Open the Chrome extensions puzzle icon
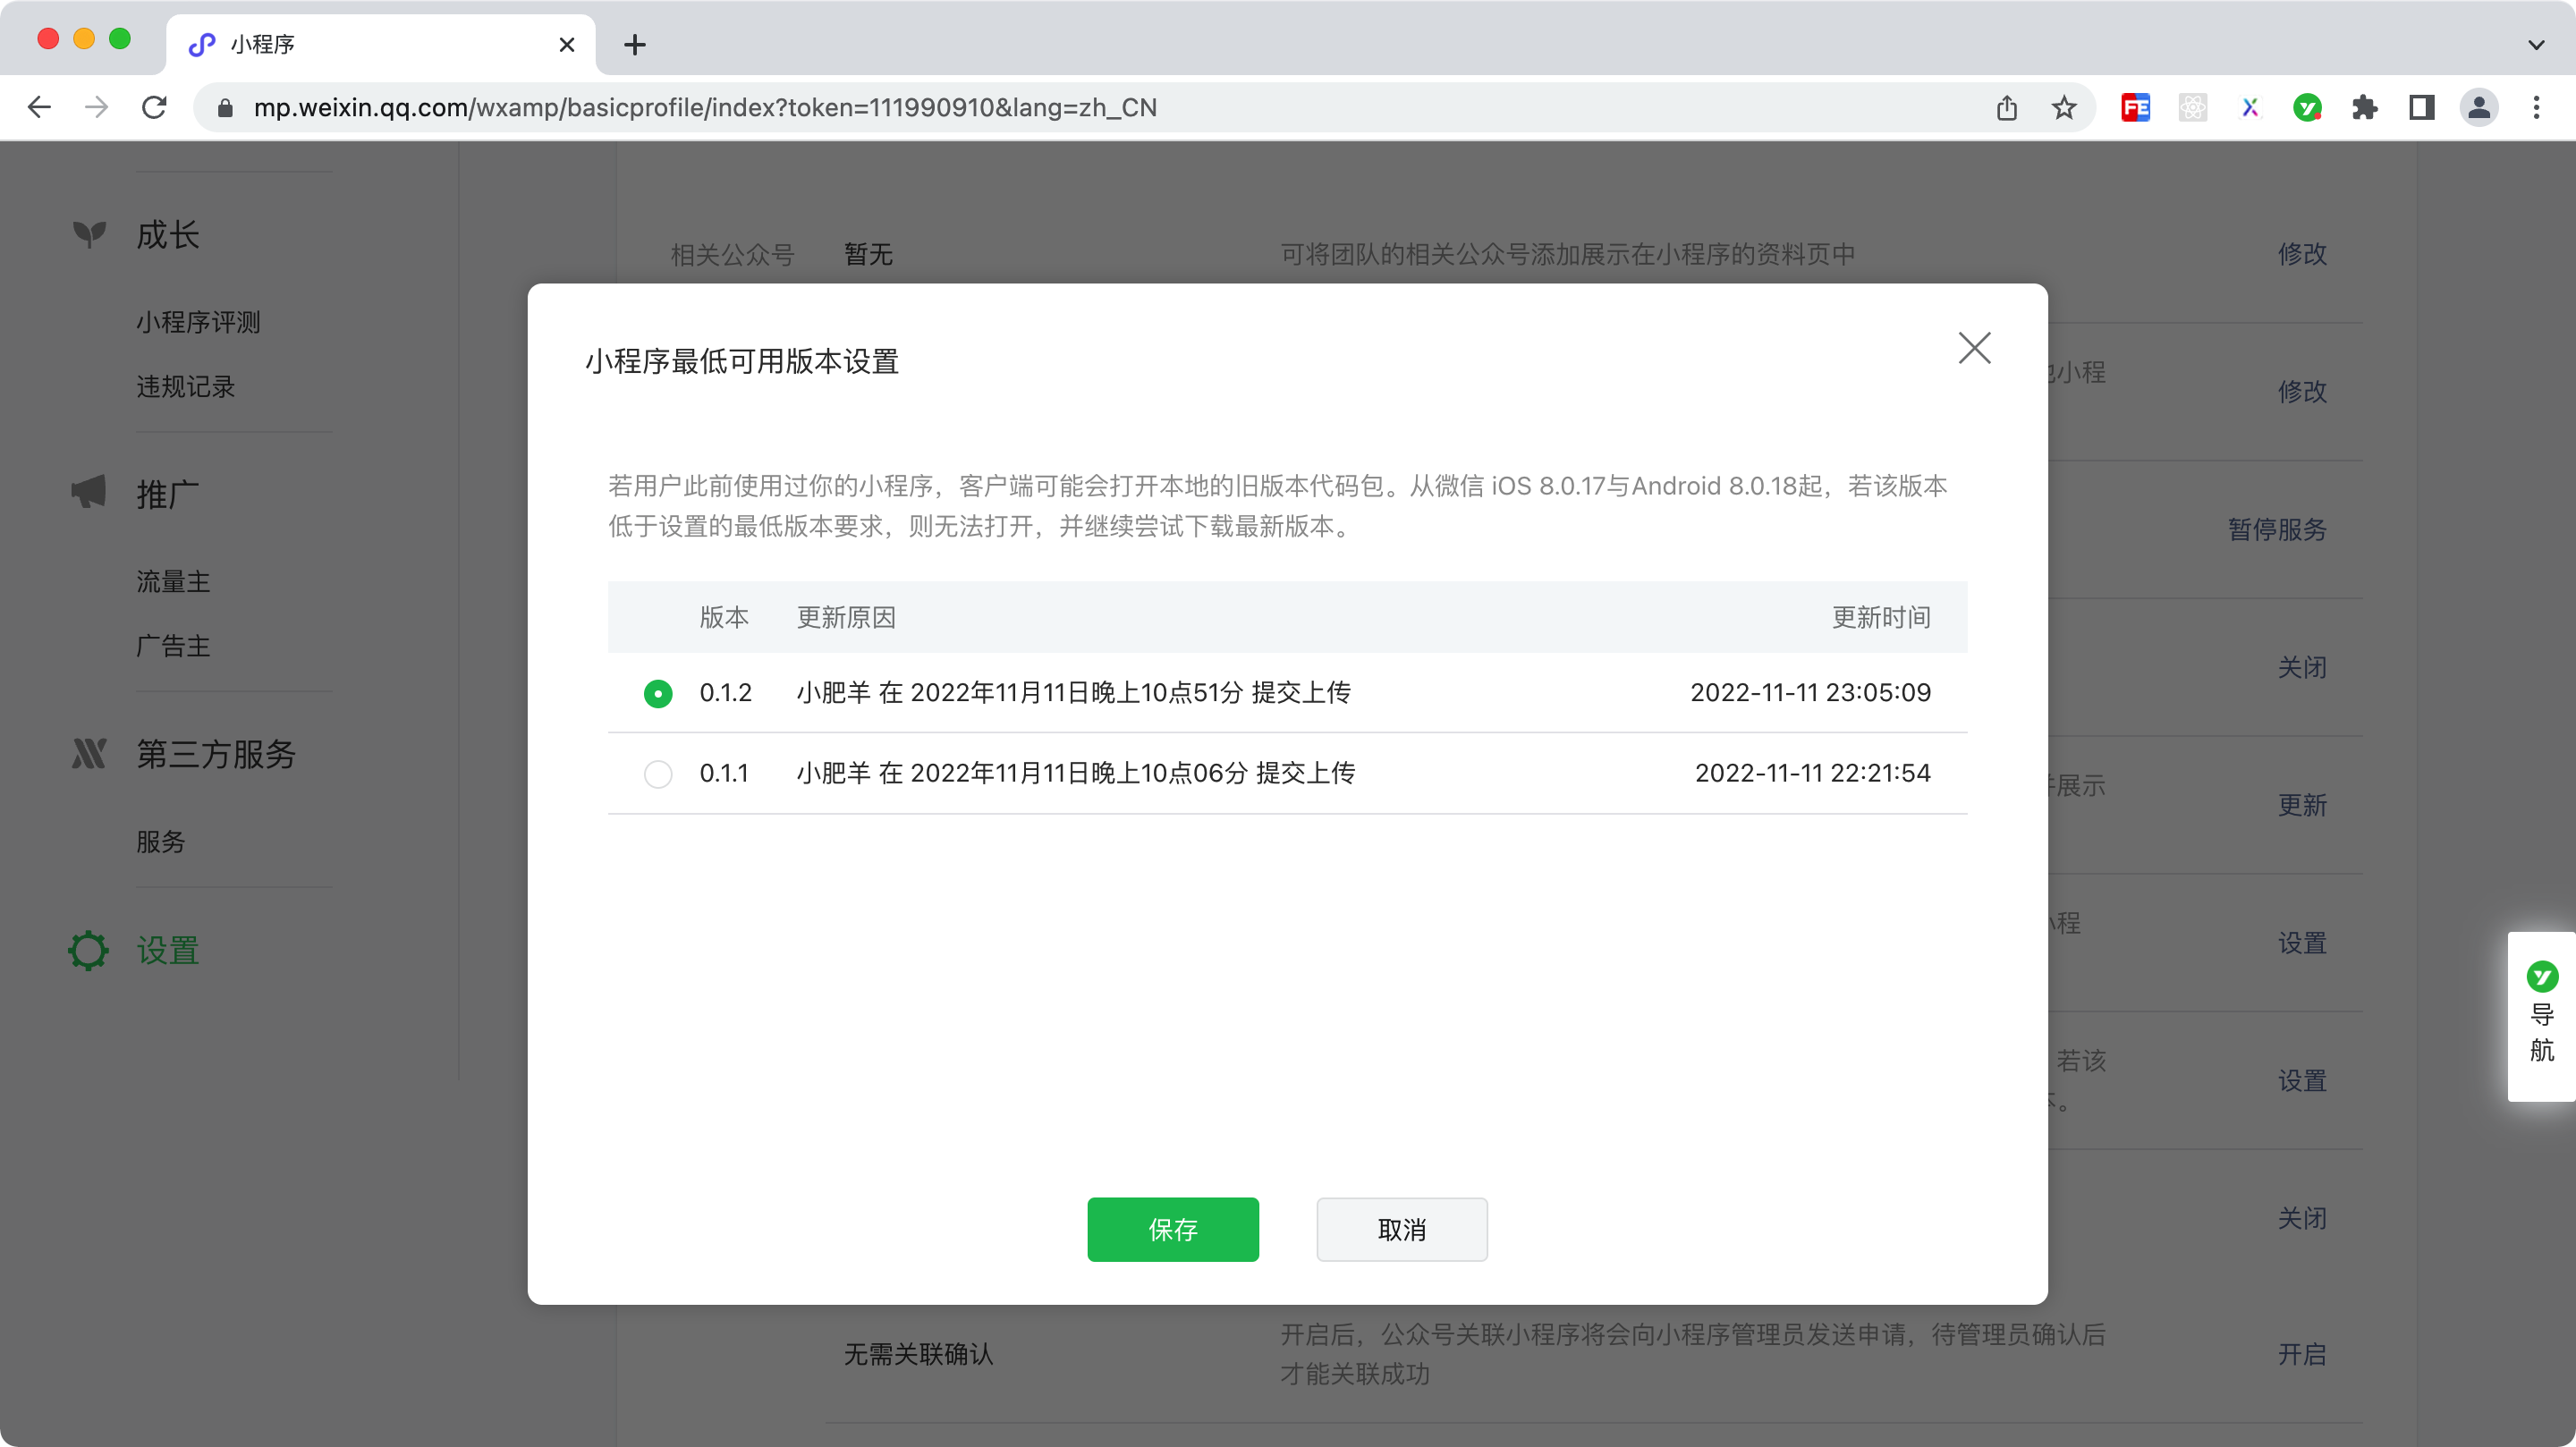 [2364, 107]
